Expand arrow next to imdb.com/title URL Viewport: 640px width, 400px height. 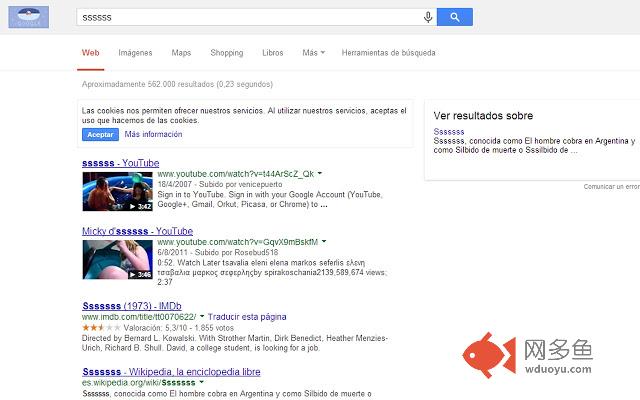[x=202, y=316]
